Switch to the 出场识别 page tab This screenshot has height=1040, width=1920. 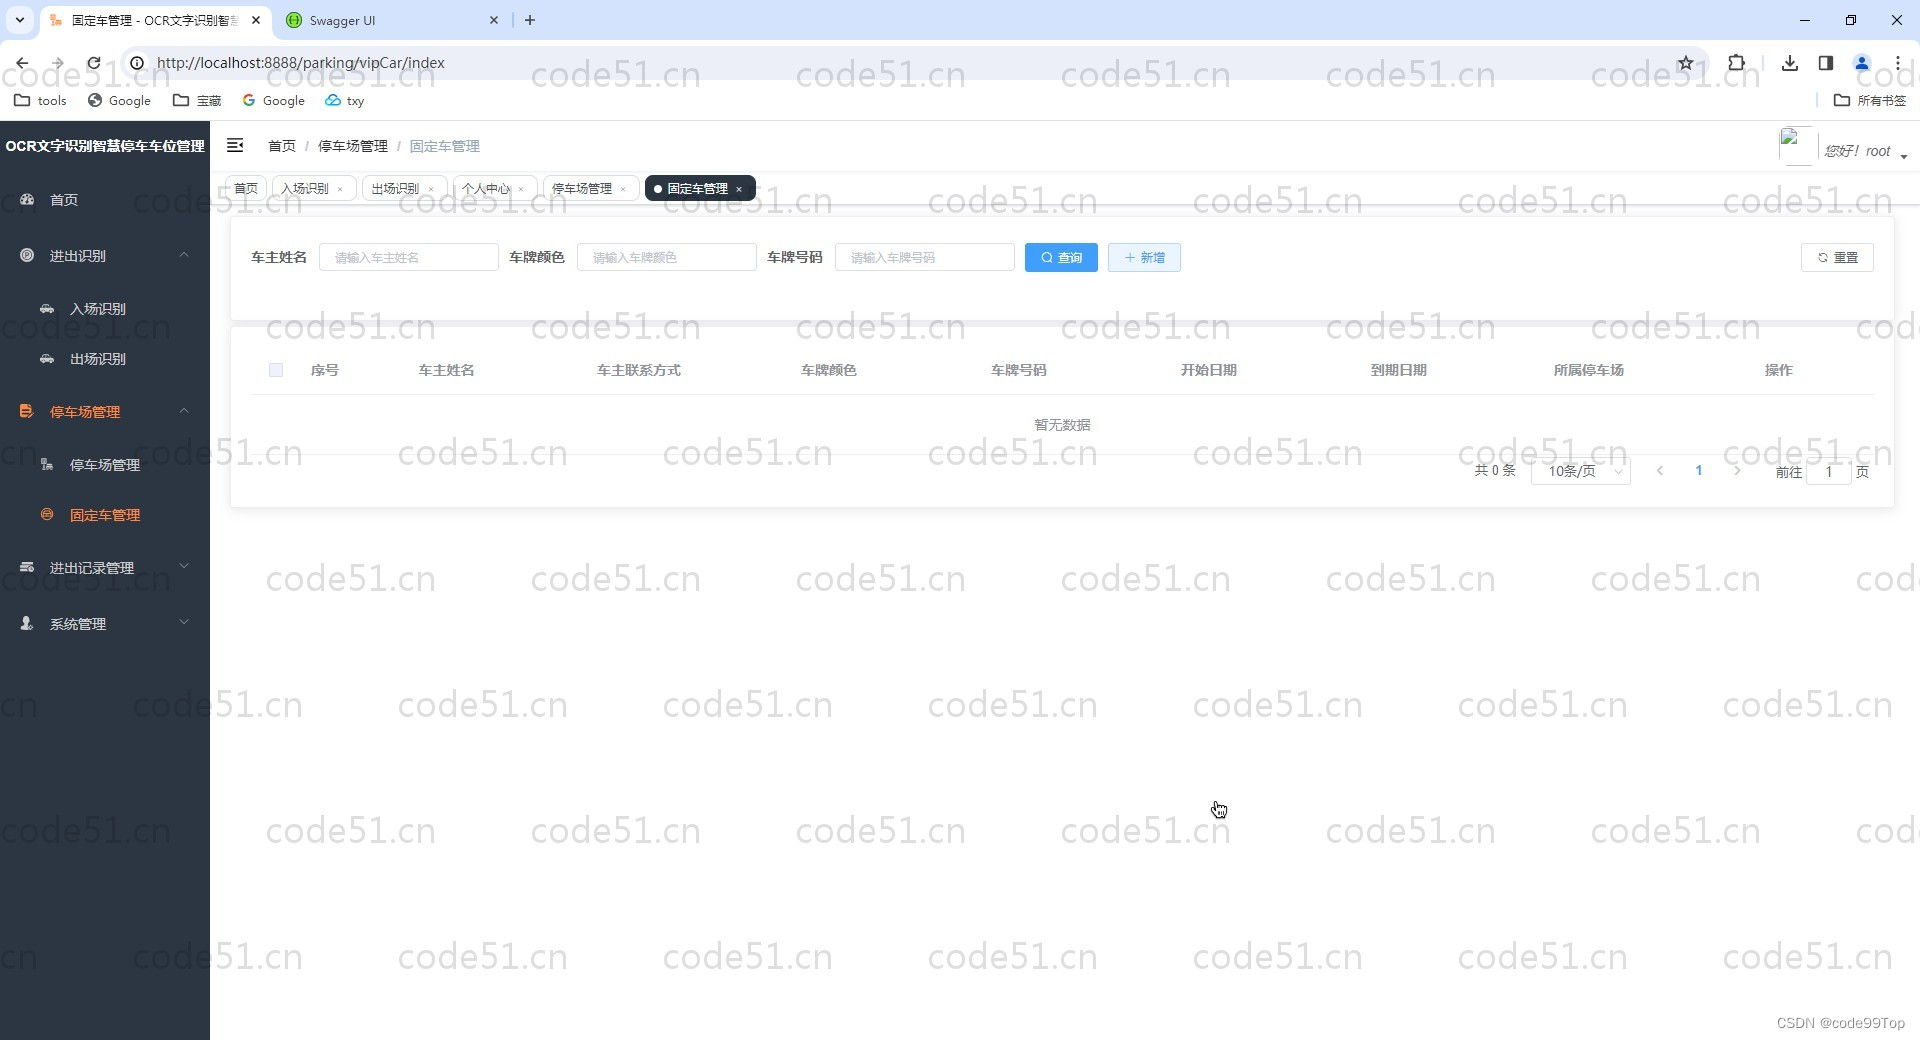click(x=395, y=188)
